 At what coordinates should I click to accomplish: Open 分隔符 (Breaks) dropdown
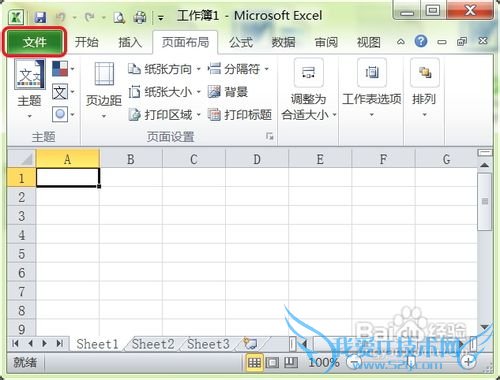click(x=239, y=69)
